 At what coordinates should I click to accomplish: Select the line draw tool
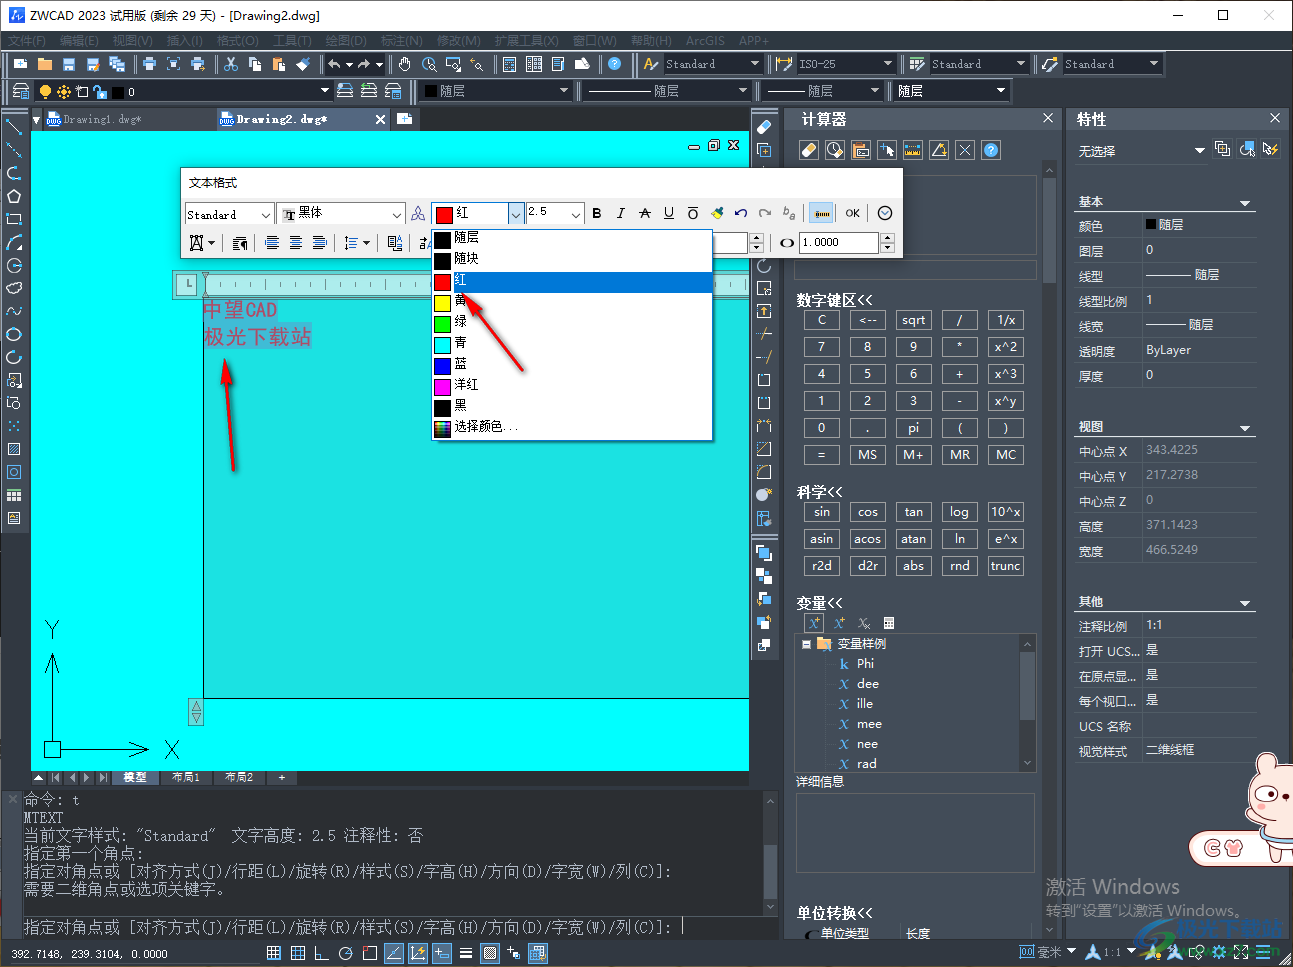(x=14, y=127)
